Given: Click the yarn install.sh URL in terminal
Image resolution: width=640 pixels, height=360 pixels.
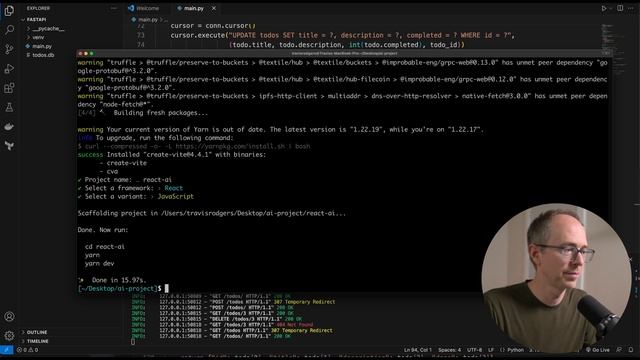Looking at the screenshot, I should pyautogui.click(x=230, y=146).
